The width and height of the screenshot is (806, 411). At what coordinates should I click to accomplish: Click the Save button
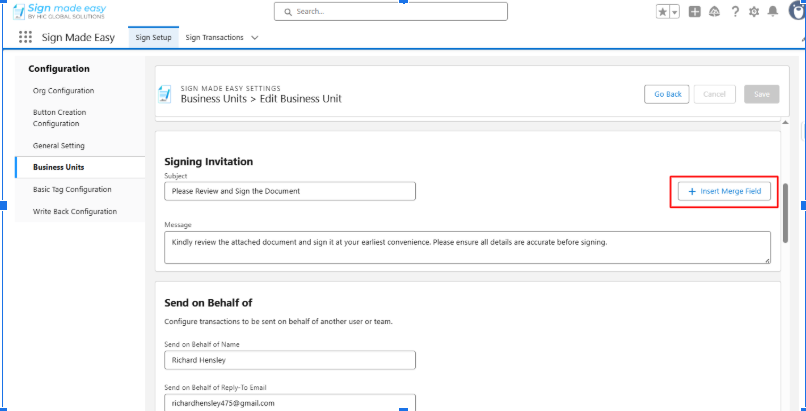[x=761, y=94]
